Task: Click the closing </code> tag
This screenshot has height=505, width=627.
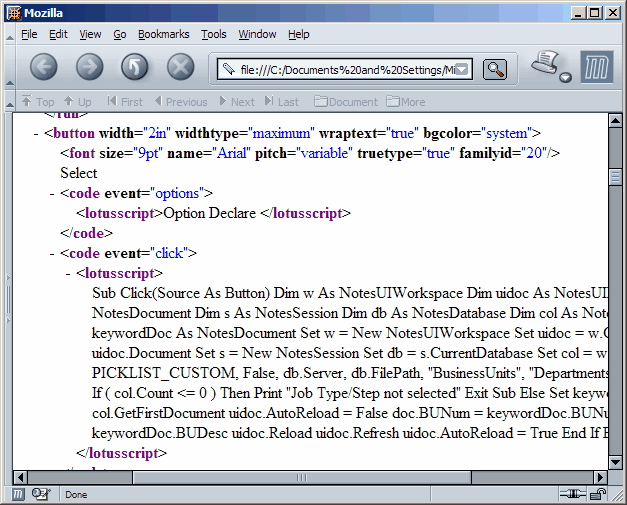Action: pos(86,233)
